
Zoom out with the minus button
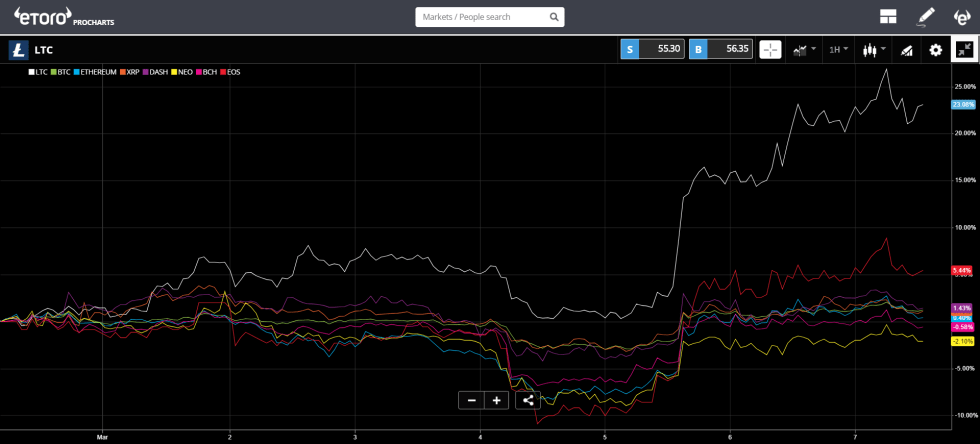[471, 400]
